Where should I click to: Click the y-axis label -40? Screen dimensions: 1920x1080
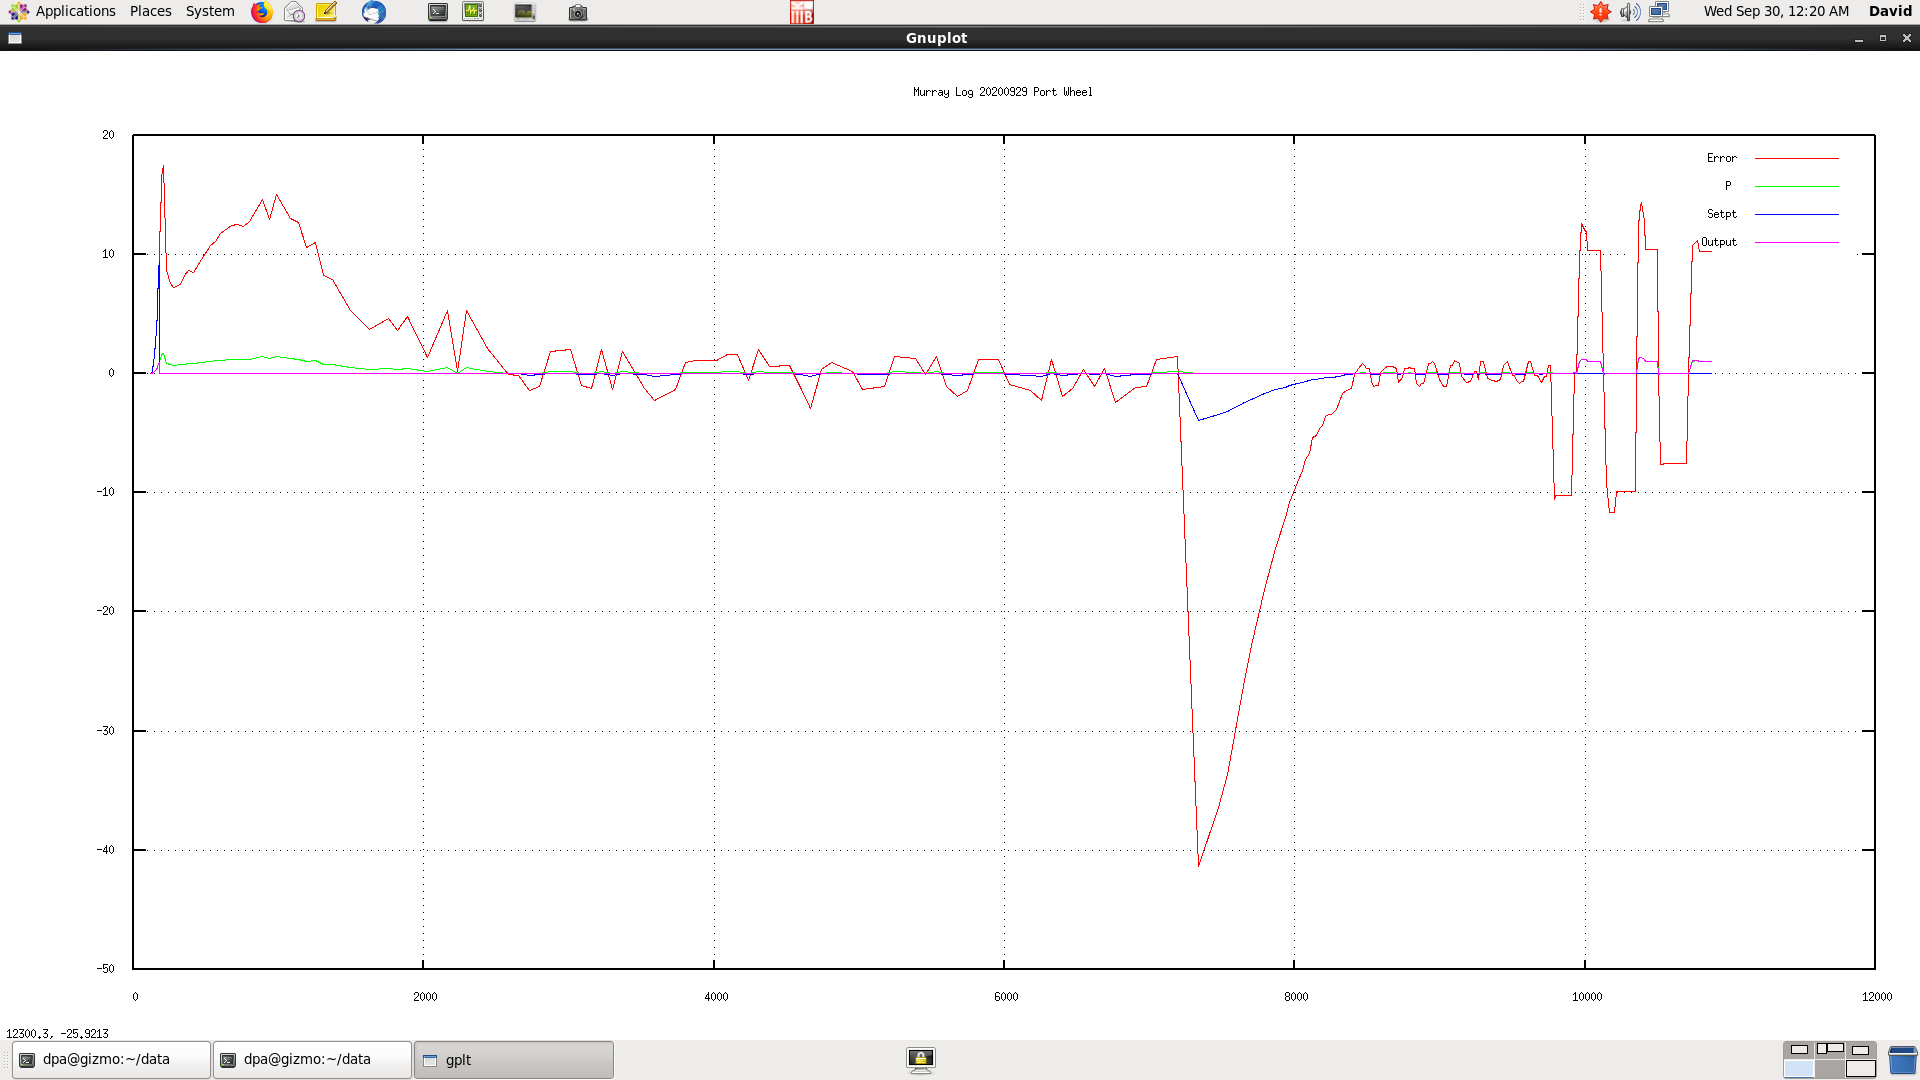[105, 850]
